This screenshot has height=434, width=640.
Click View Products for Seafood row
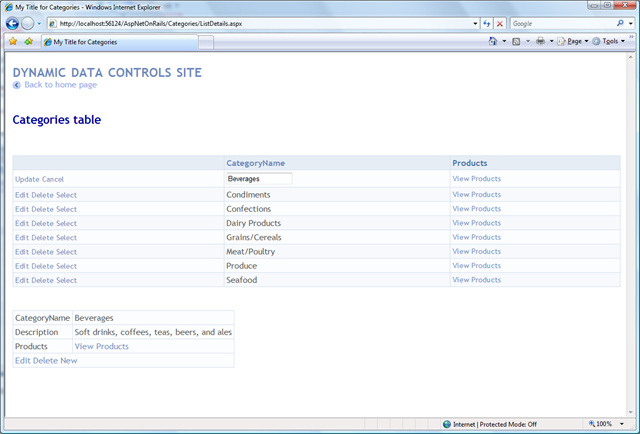476,280
